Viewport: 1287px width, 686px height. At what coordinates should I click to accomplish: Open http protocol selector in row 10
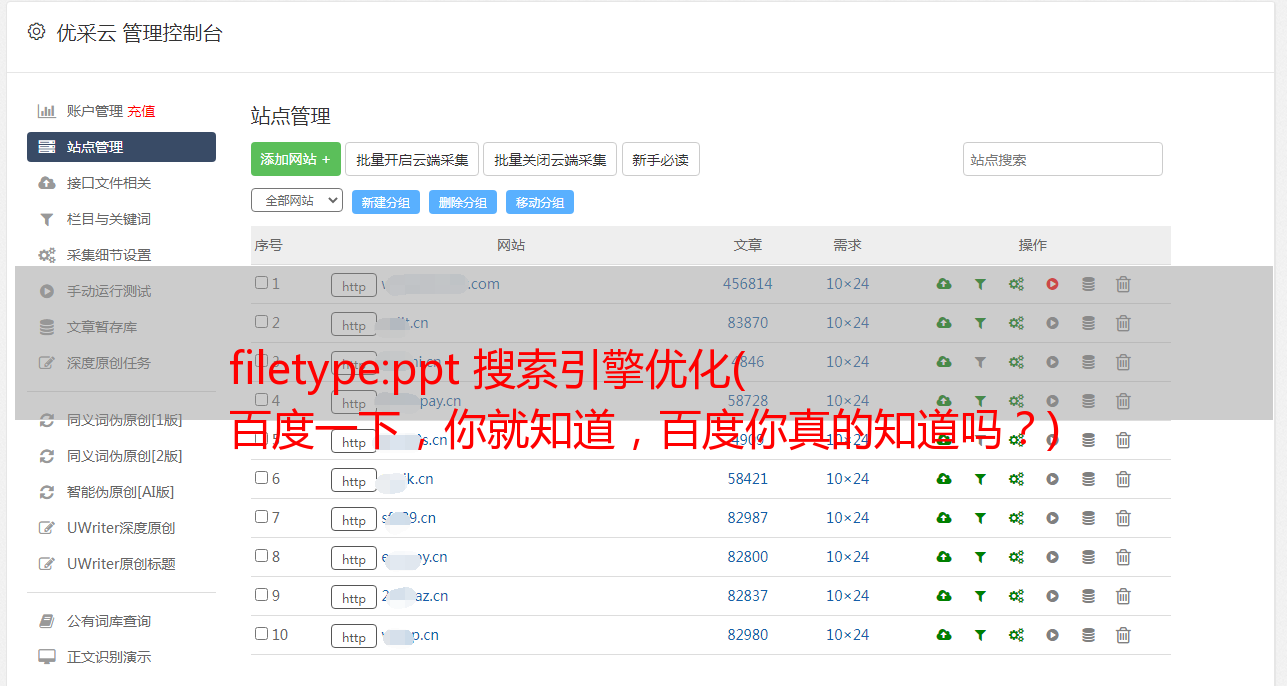point(354,636)
